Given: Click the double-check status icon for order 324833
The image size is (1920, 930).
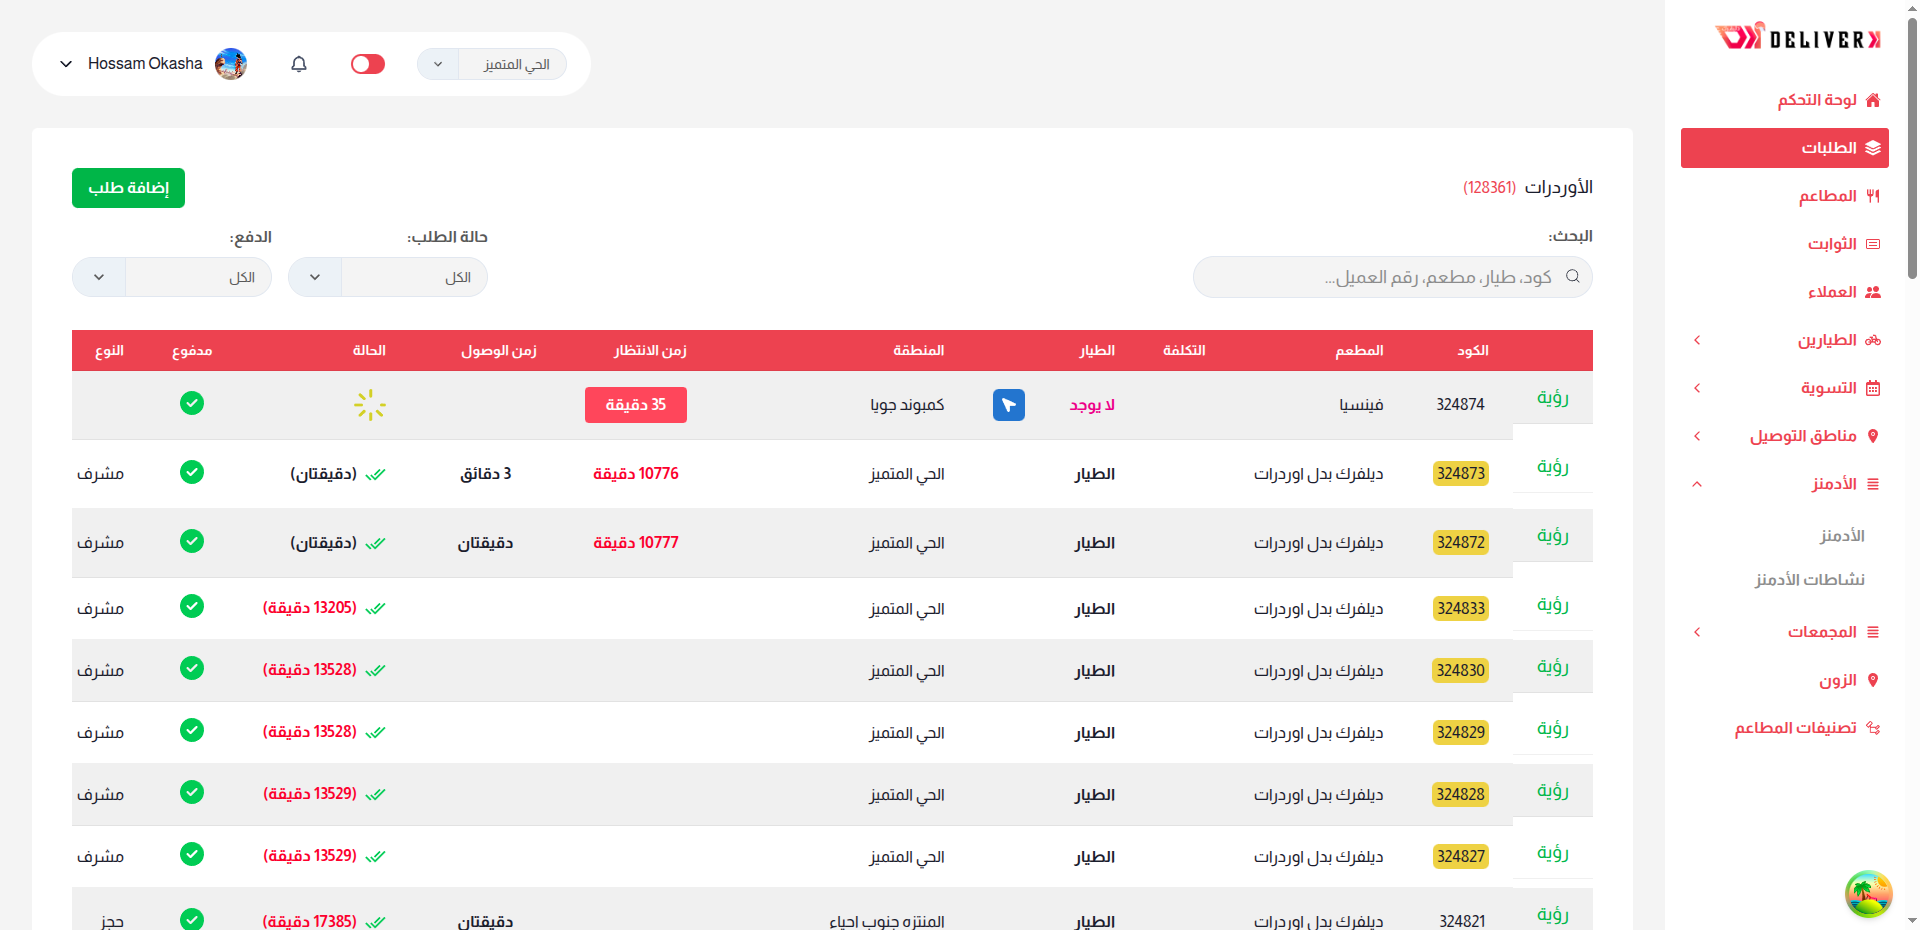Looking at the screenshot, I should tap(375, 608).
